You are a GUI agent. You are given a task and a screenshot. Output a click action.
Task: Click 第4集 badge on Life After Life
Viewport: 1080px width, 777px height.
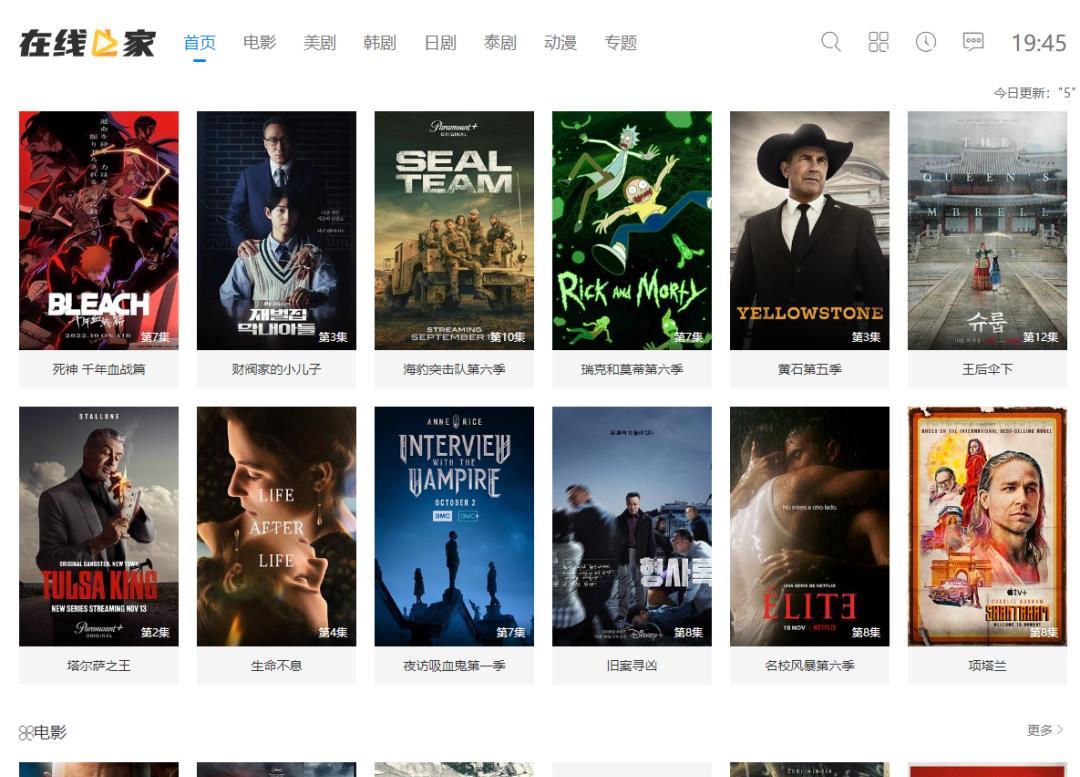(x=333, y=632)
